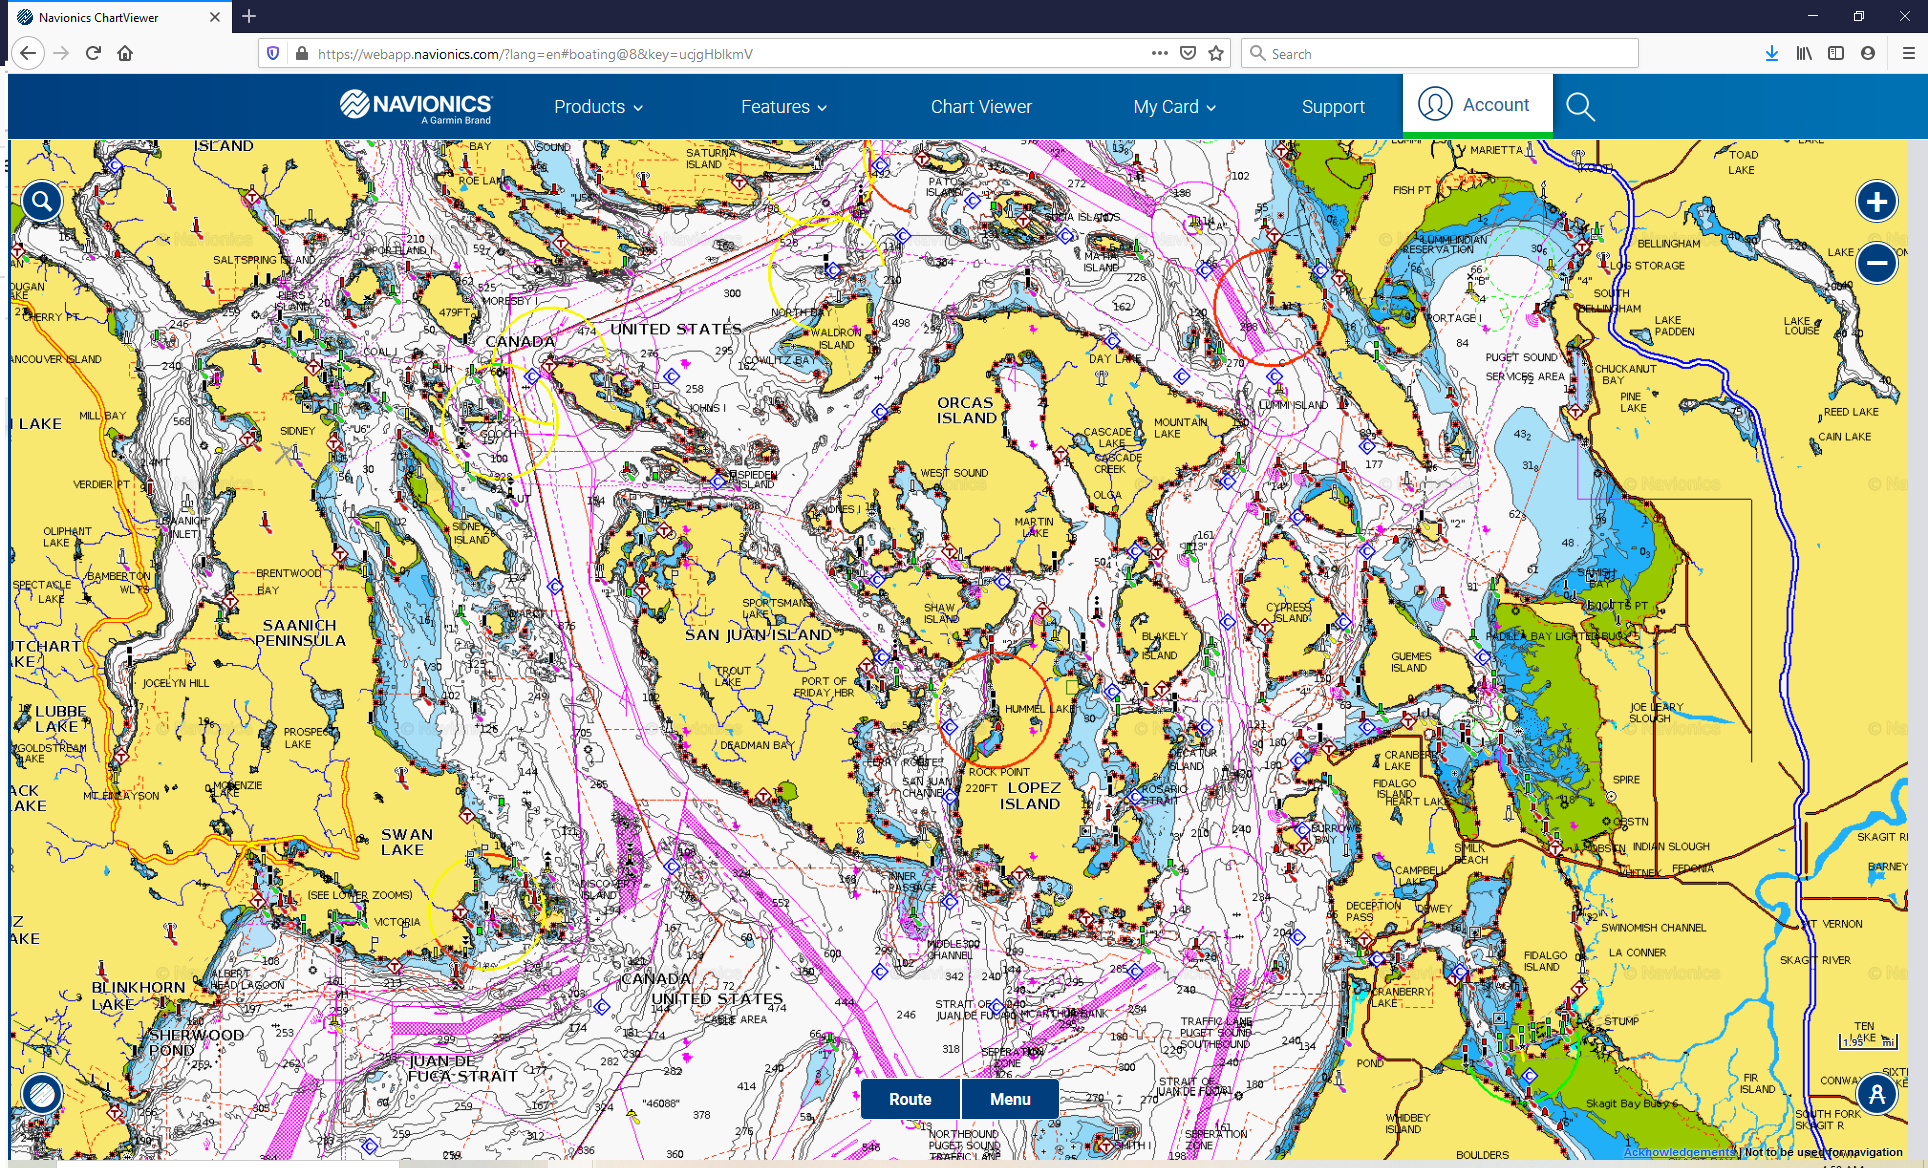This screenshot has height=1168, width=1928.
Task: Open the map search magnifier
Action: (x=41, y=201)
